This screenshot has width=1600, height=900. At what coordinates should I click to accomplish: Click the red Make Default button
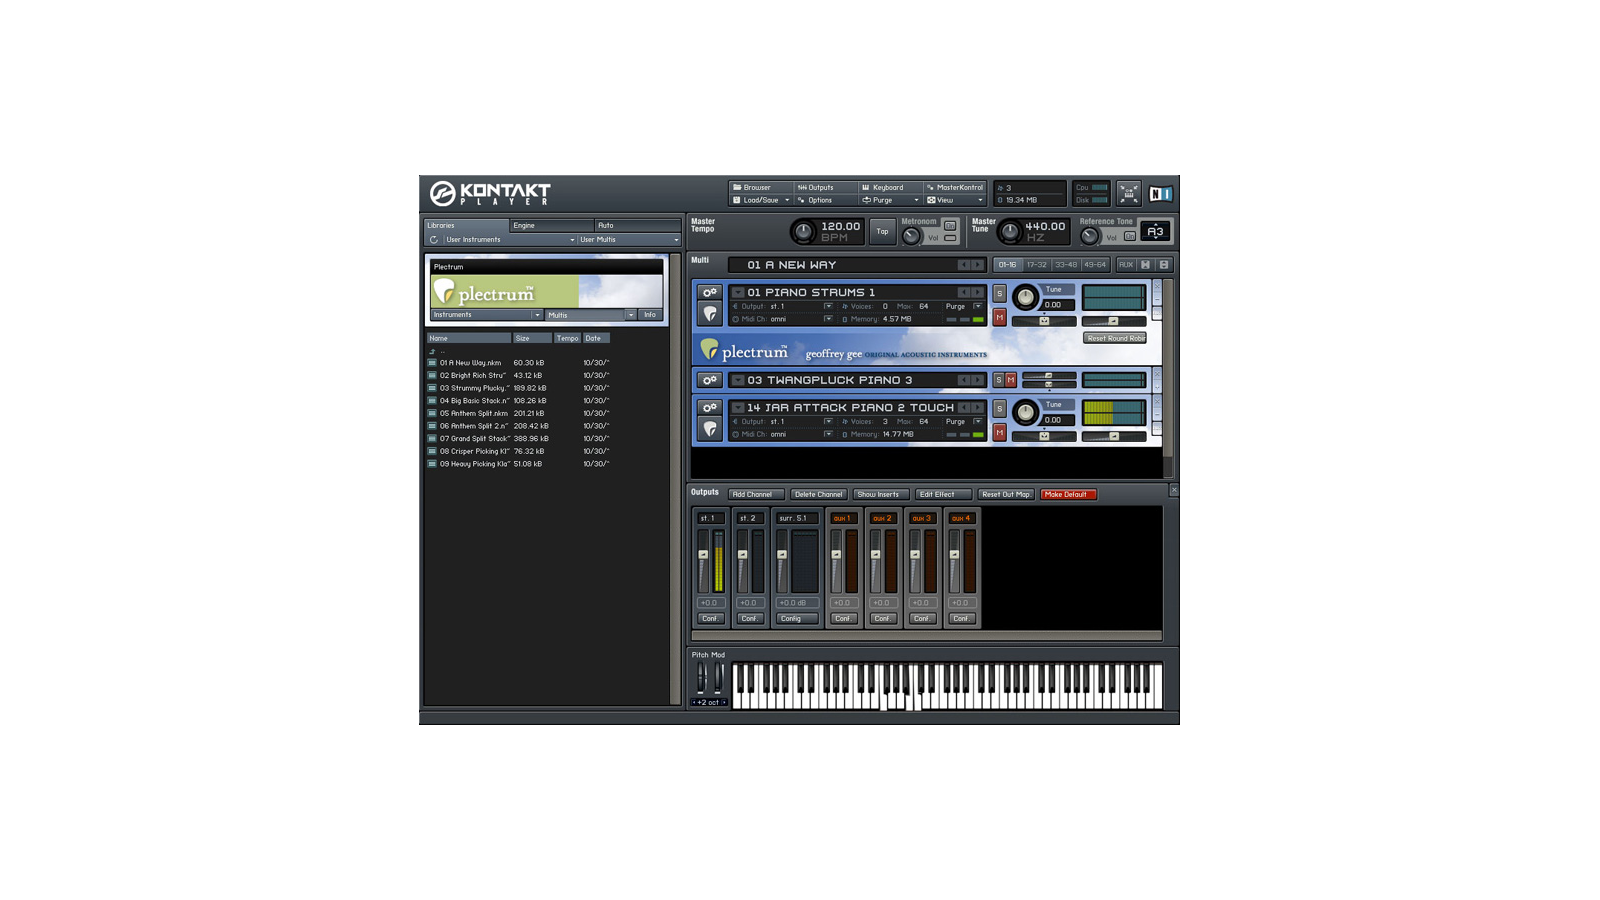pyautogui.click(x=1068, y=494)
